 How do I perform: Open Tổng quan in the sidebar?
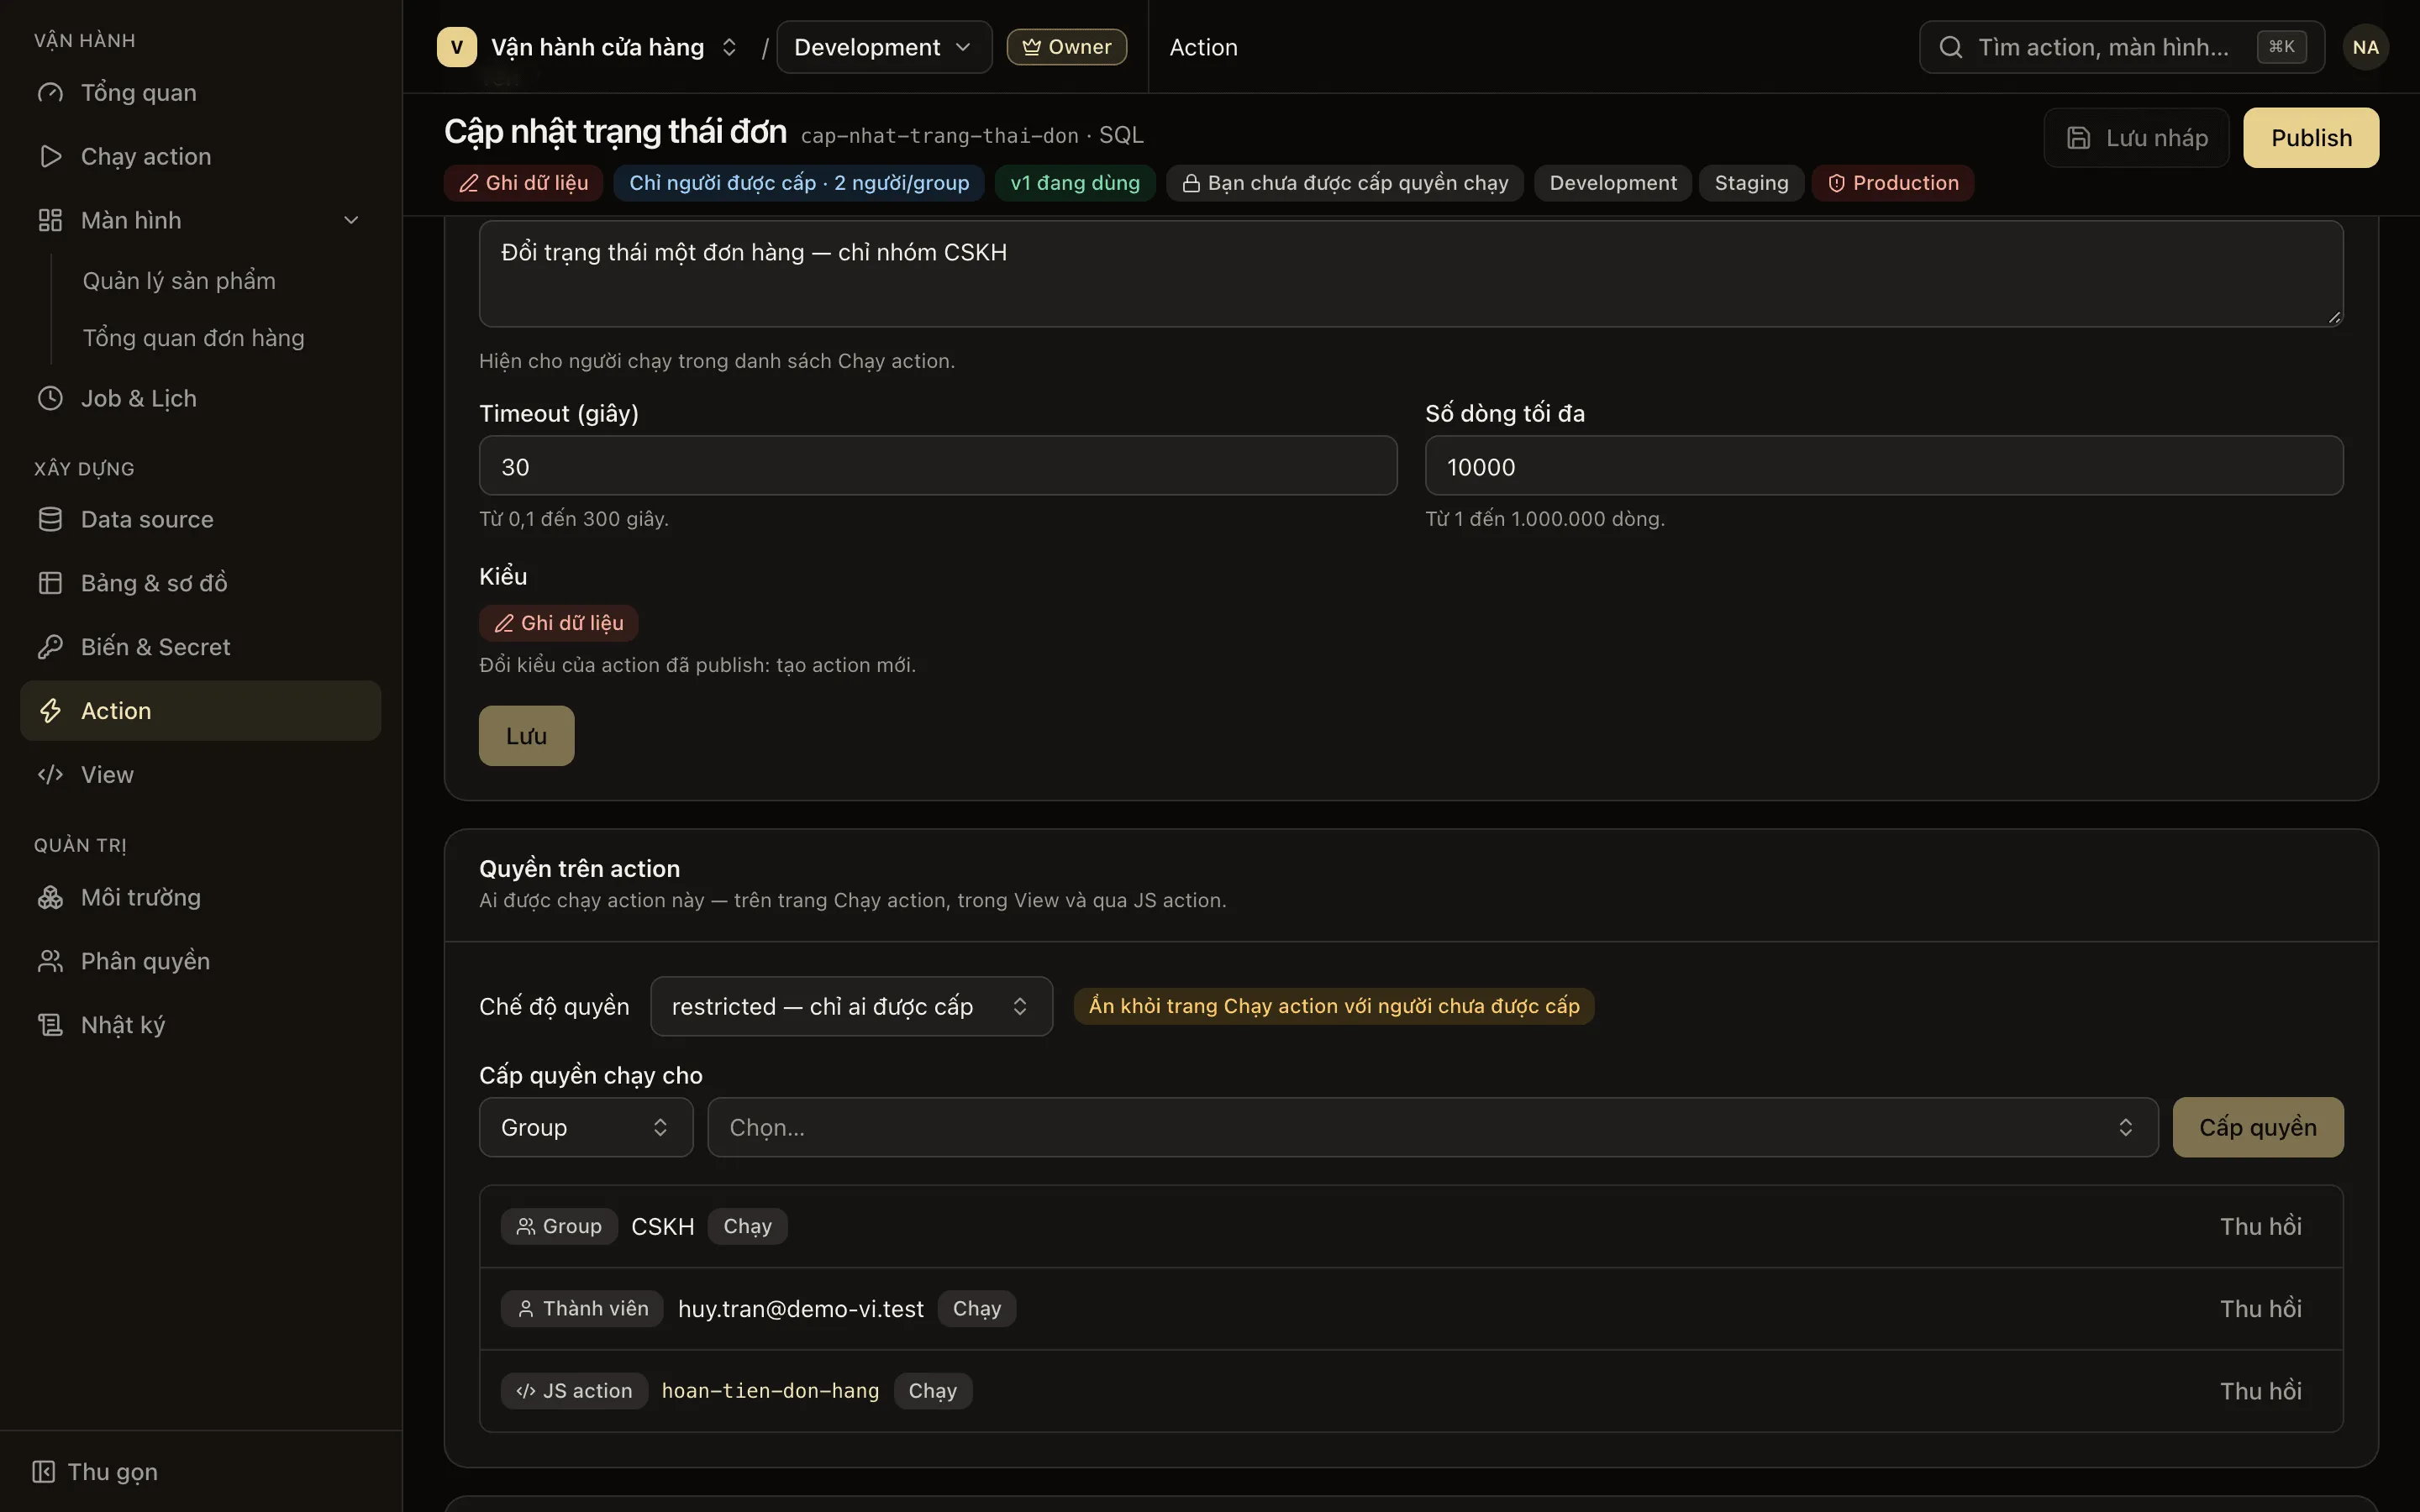coord(200,92)
